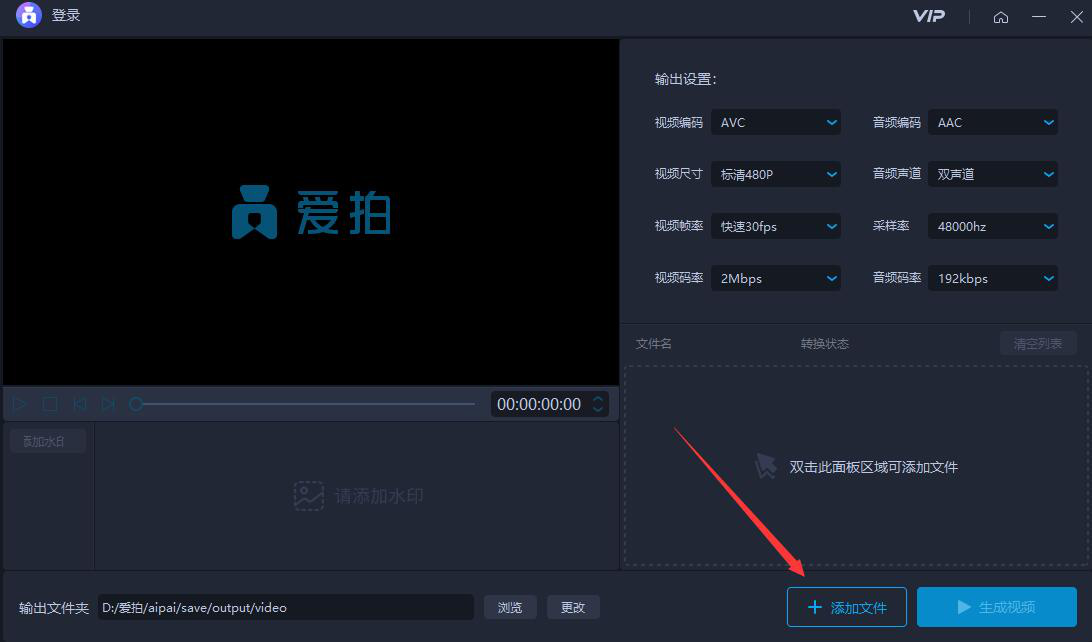Image resolution: width=1092 pixels, height=642 pixels.
Task: Click the previous frame icon
Action: click(x=79, y=404)
